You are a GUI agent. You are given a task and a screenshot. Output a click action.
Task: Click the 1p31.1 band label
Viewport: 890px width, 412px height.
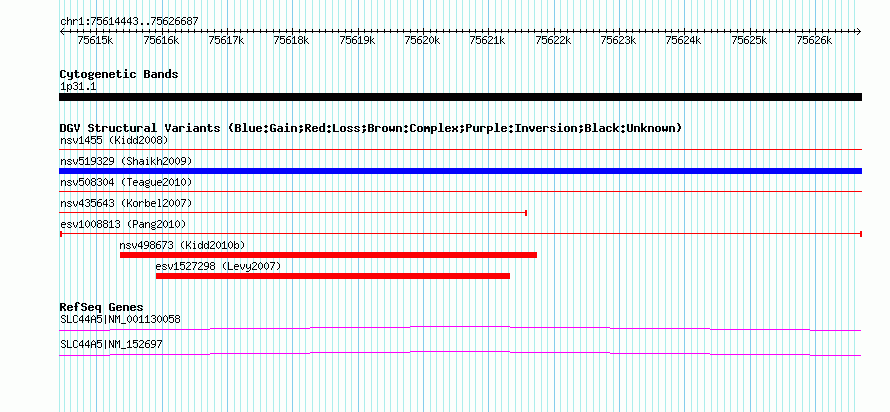pos(78,87)
